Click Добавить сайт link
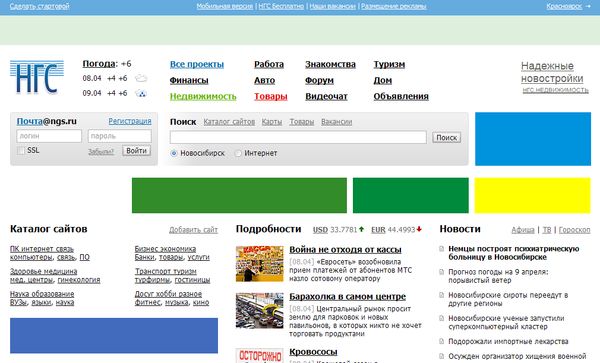The image size is (600, 363). pos(193,230)
